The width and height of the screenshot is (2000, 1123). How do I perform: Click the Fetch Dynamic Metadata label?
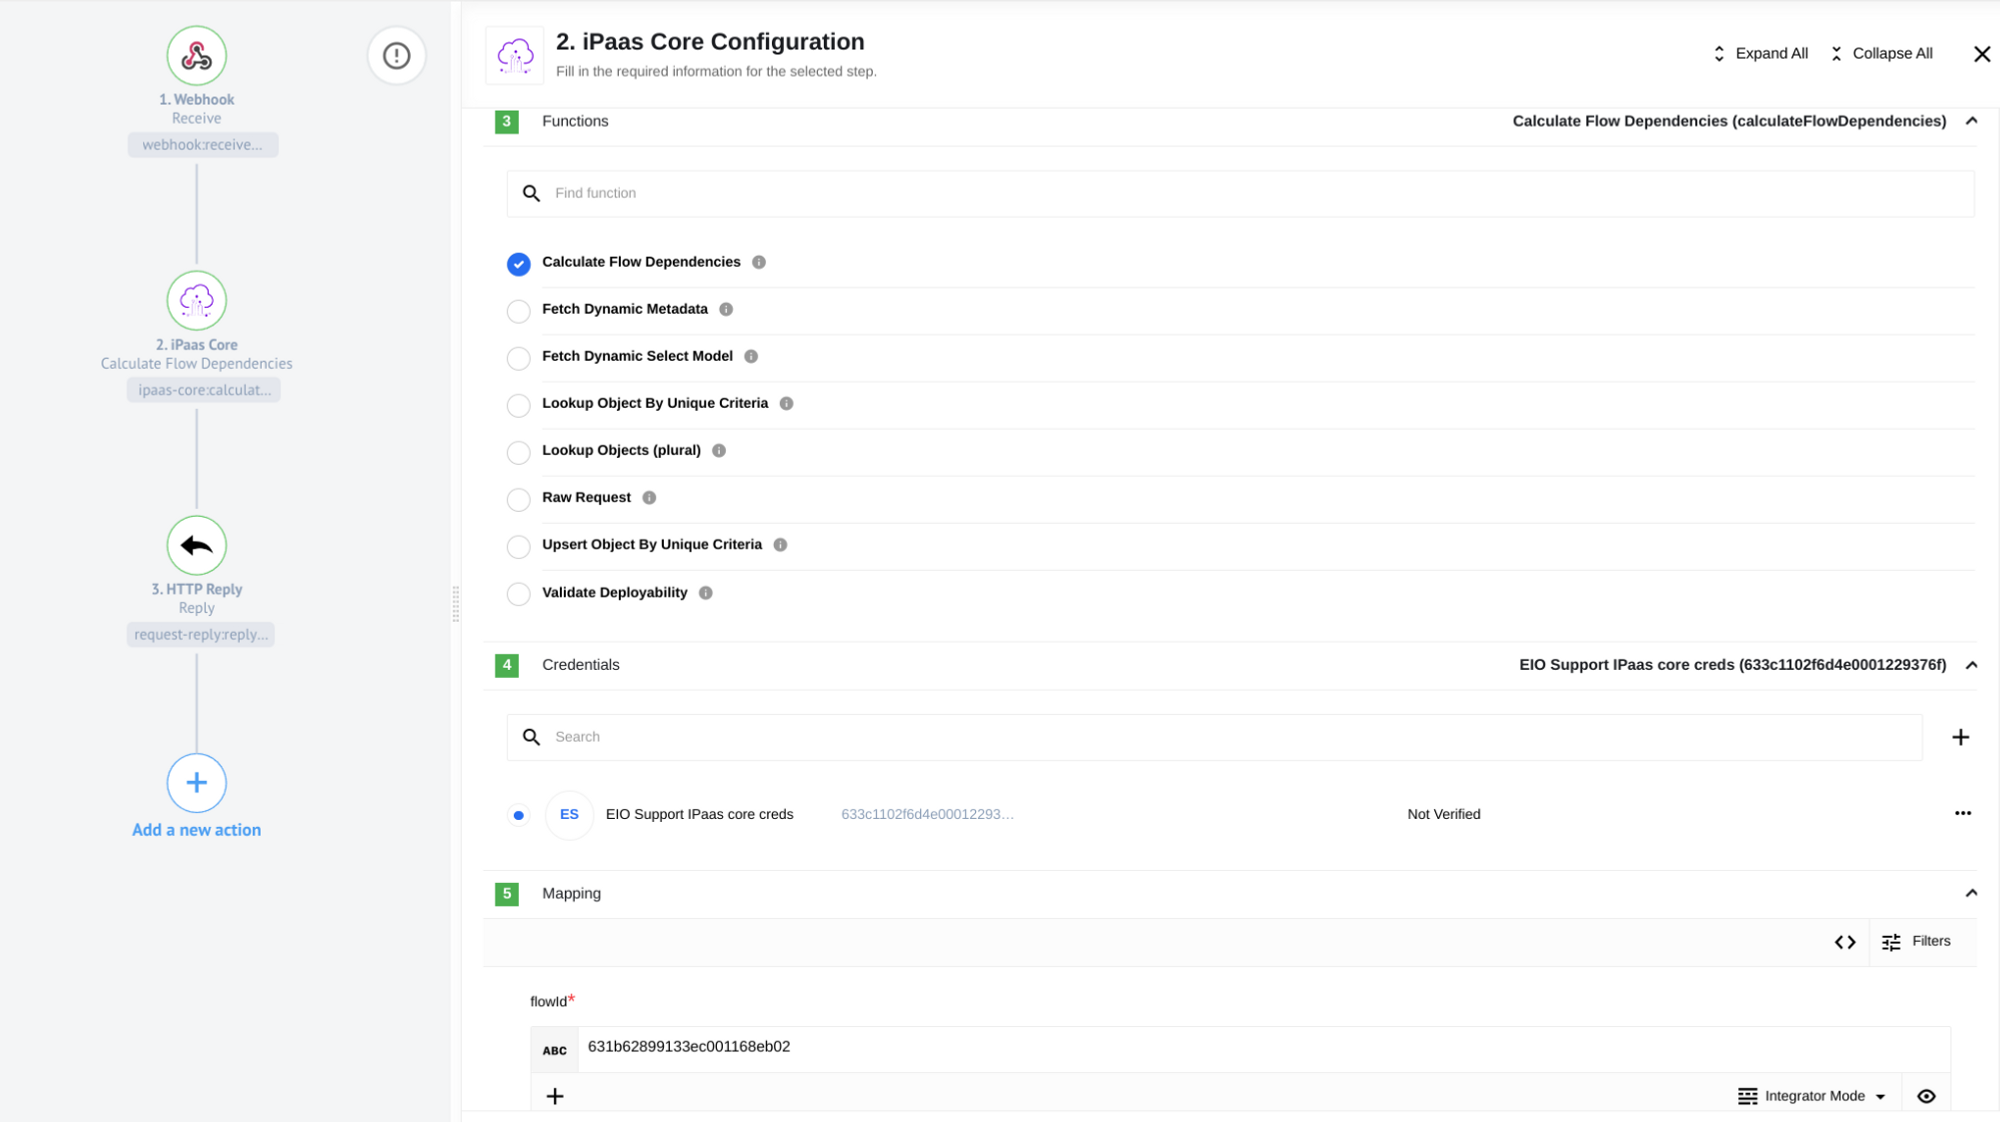click(x=624, y=309)
